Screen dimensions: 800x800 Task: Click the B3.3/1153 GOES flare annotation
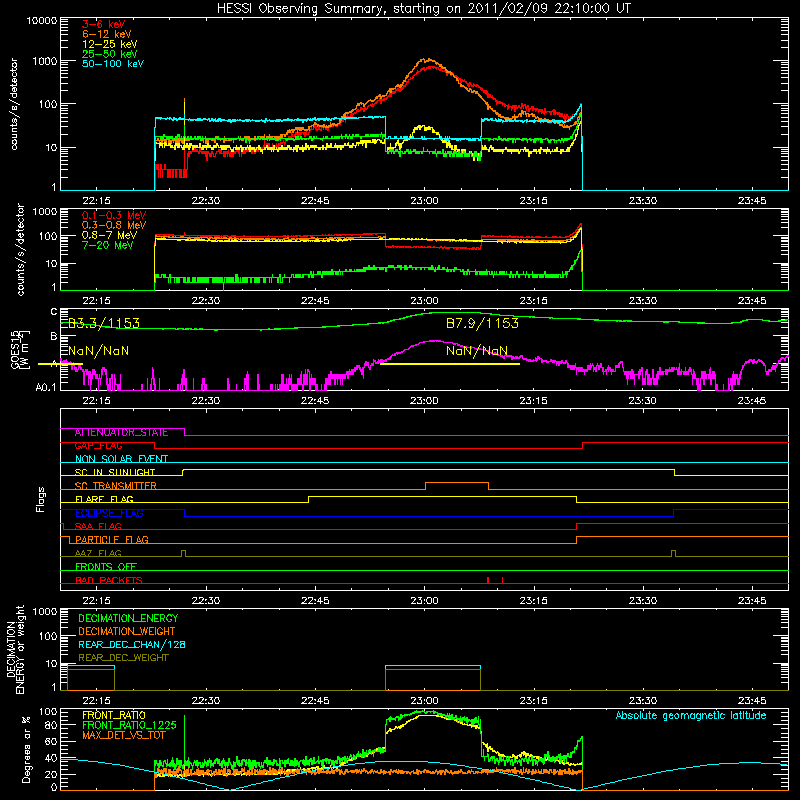click(x=104, y=323)
